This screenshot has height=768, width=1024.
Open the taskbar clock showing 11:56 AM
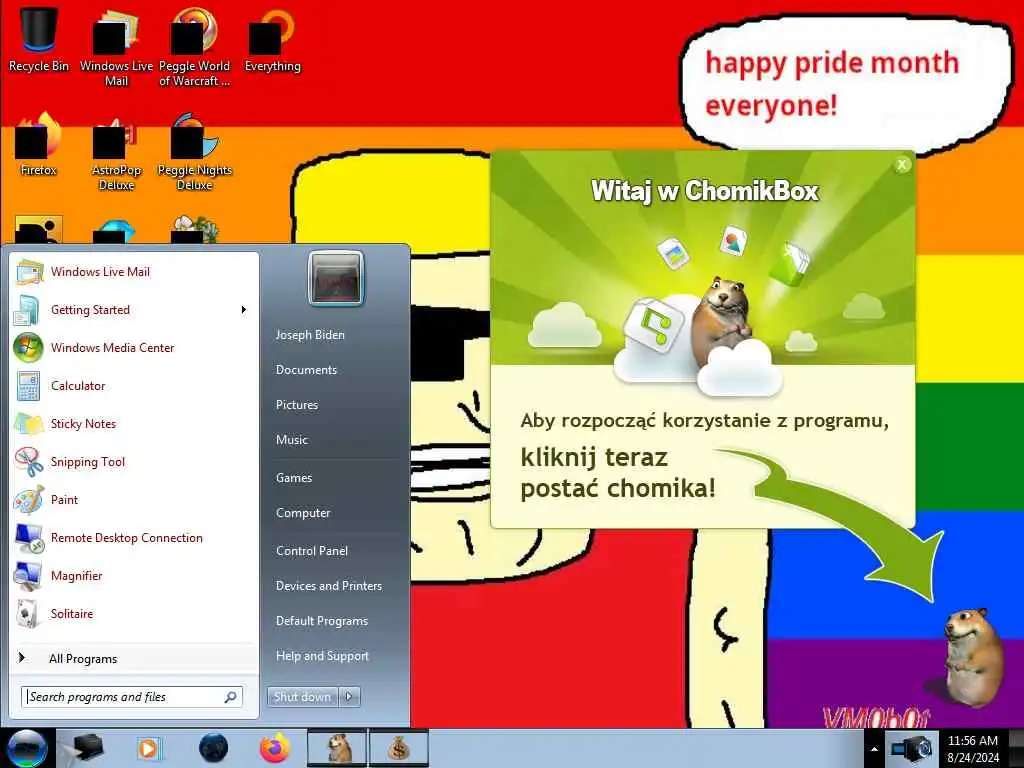(x=973, y=748)
